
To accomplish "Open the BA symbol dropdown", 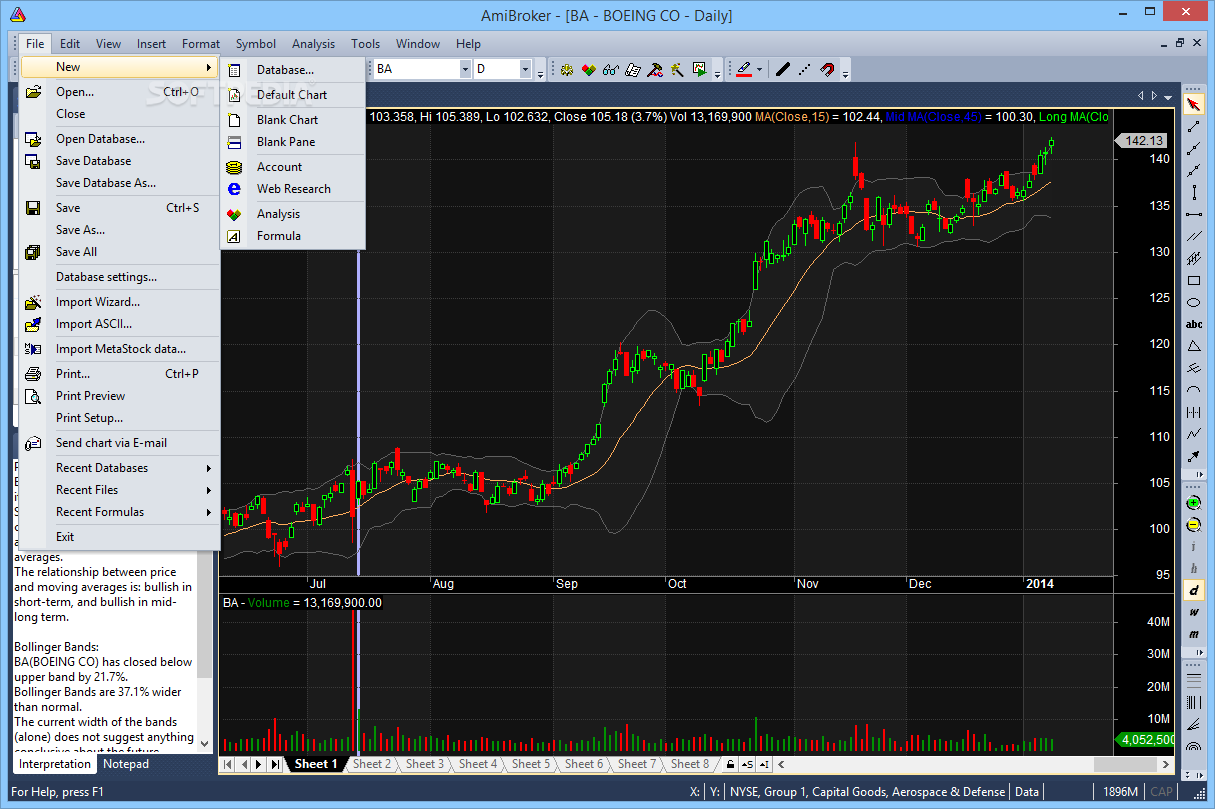I will [465, 69].
